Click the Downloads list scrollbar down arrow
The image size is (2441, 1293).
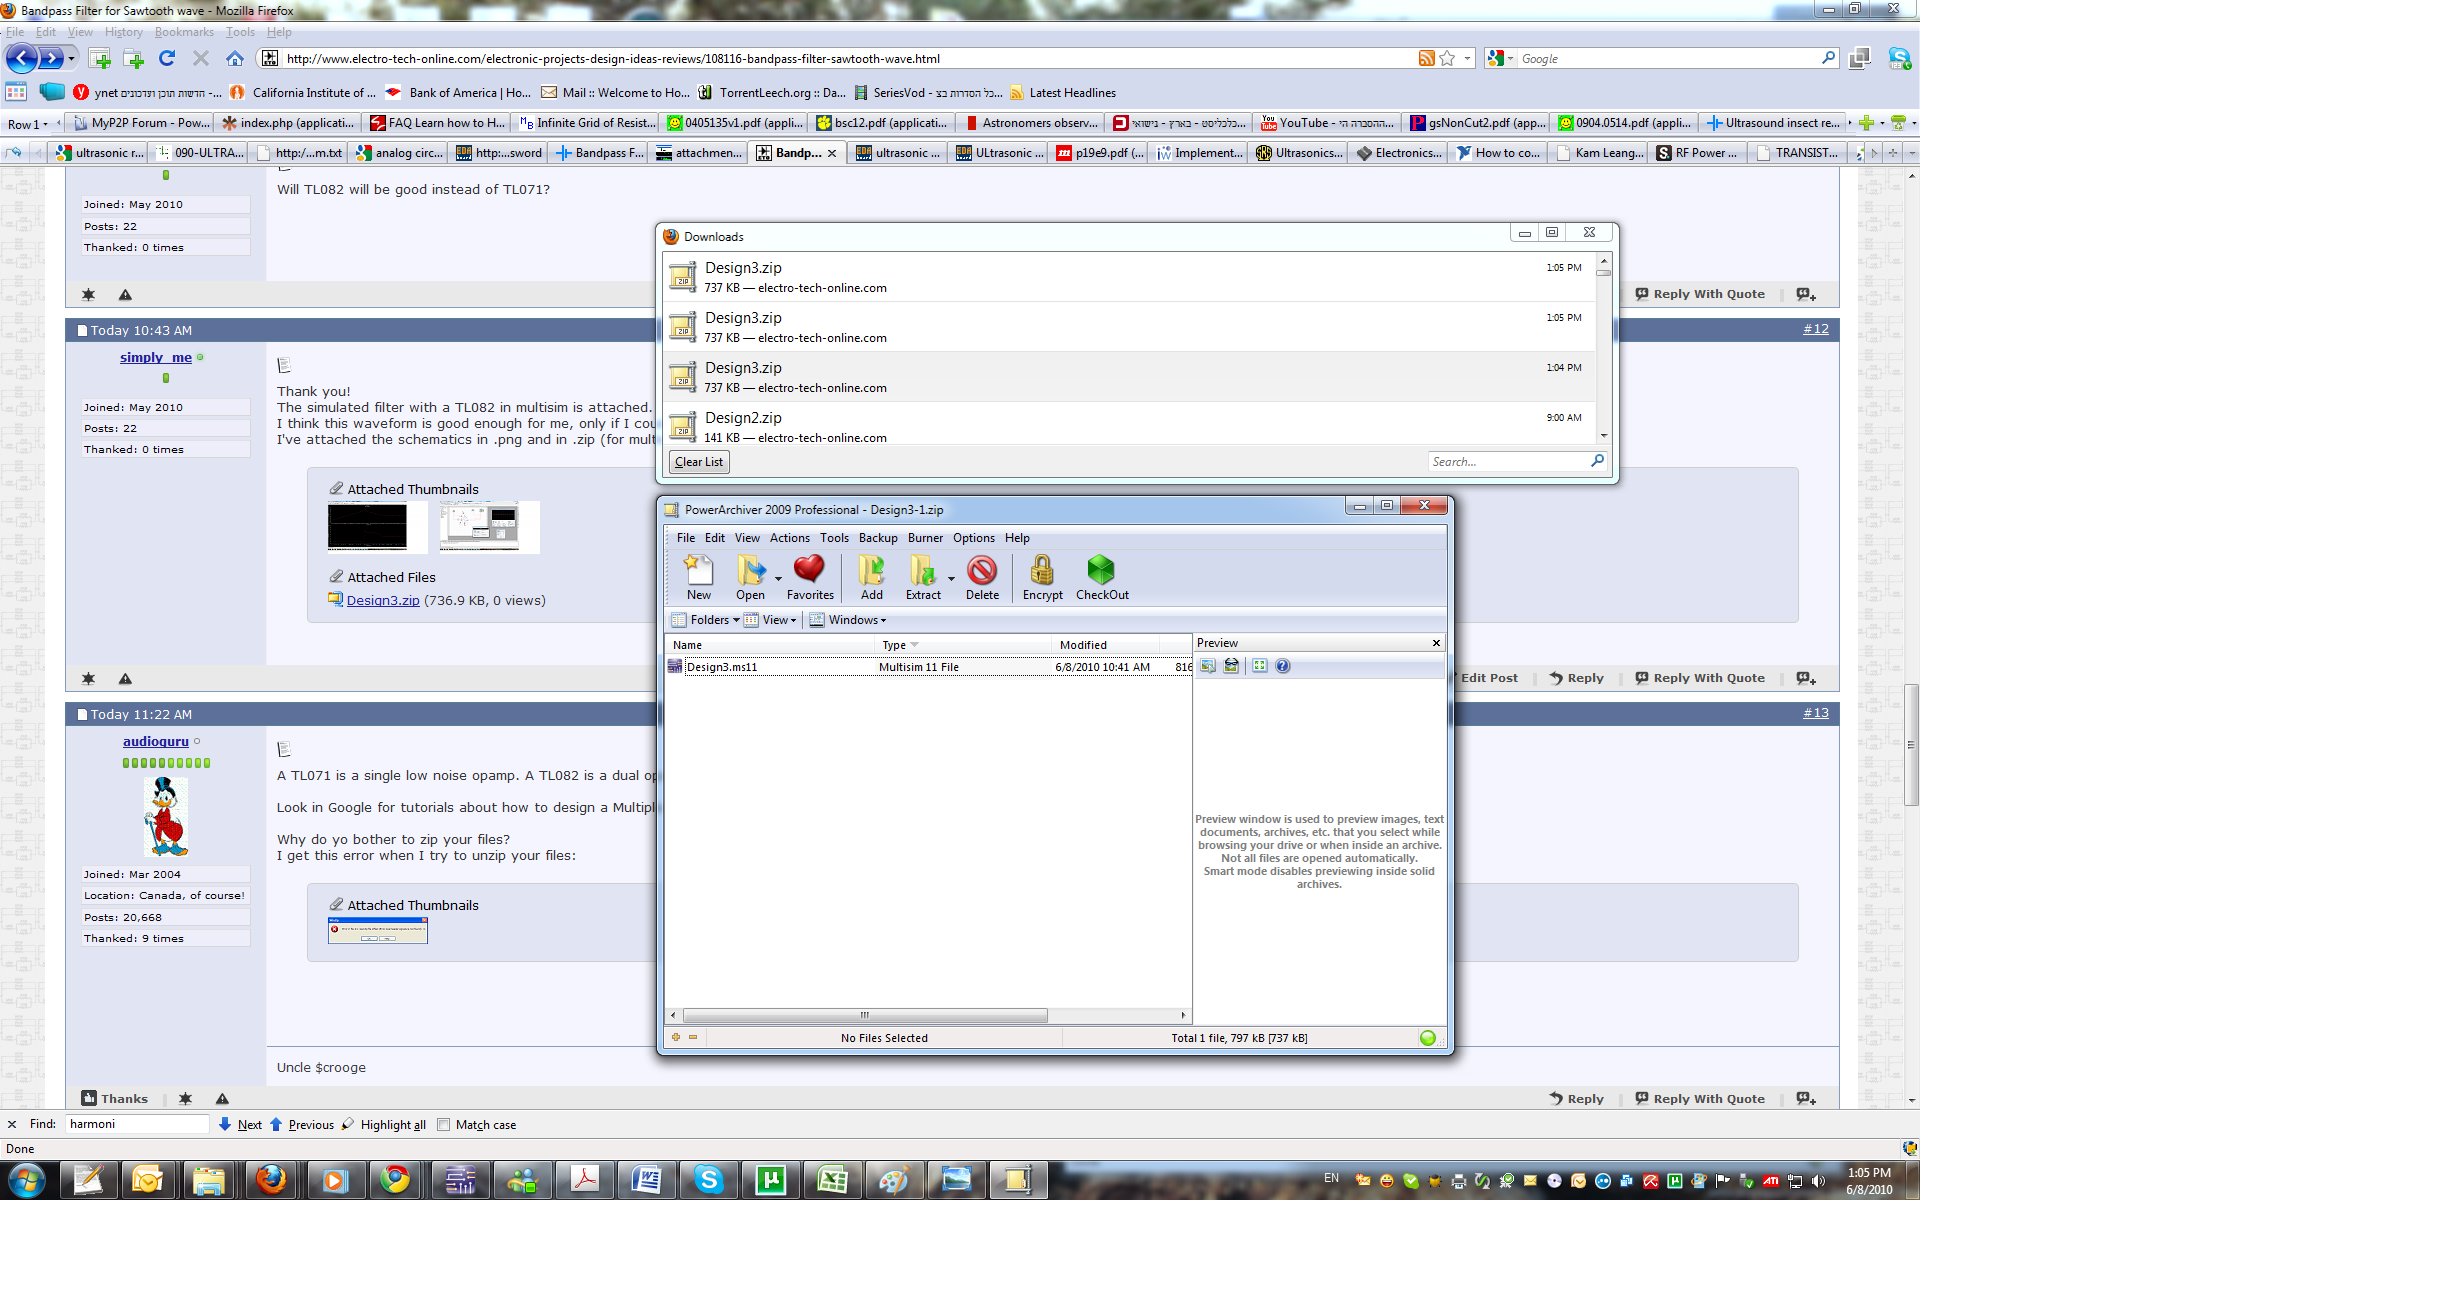[1604, 436]
